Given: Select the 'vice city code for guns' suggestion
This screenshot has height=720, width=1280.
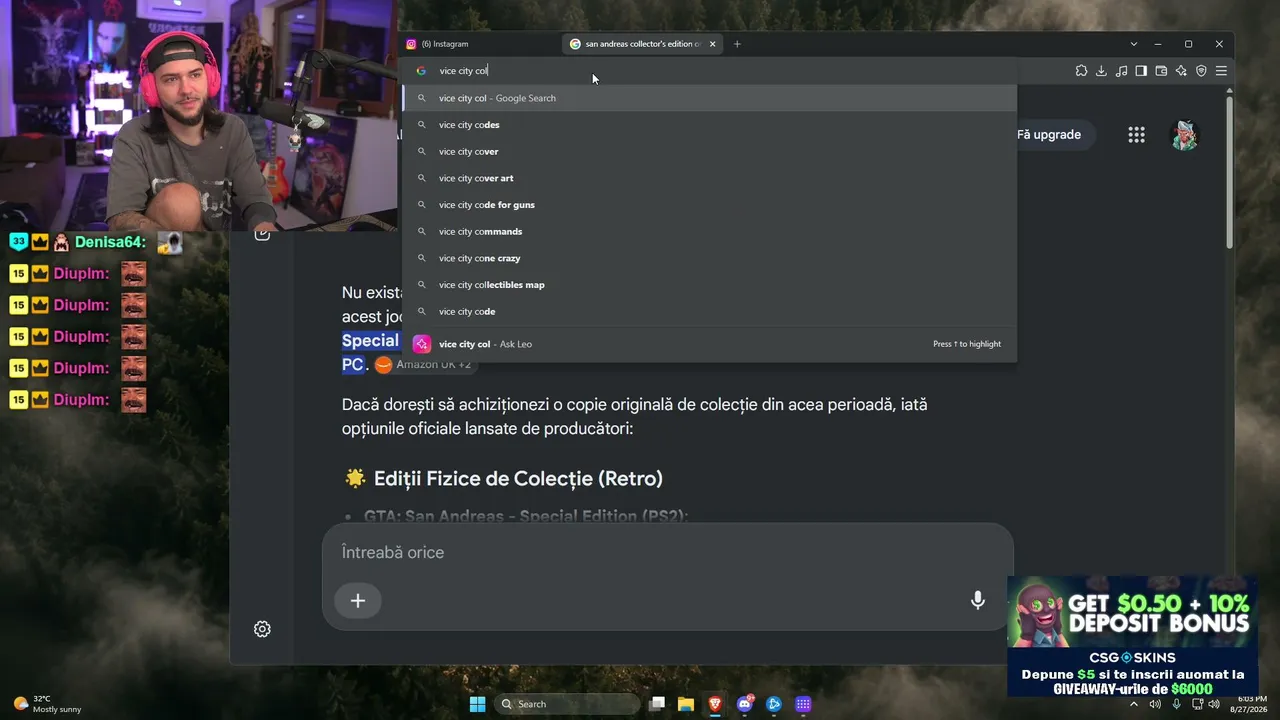Looking at the screenshot, I should tap(709, 205).
